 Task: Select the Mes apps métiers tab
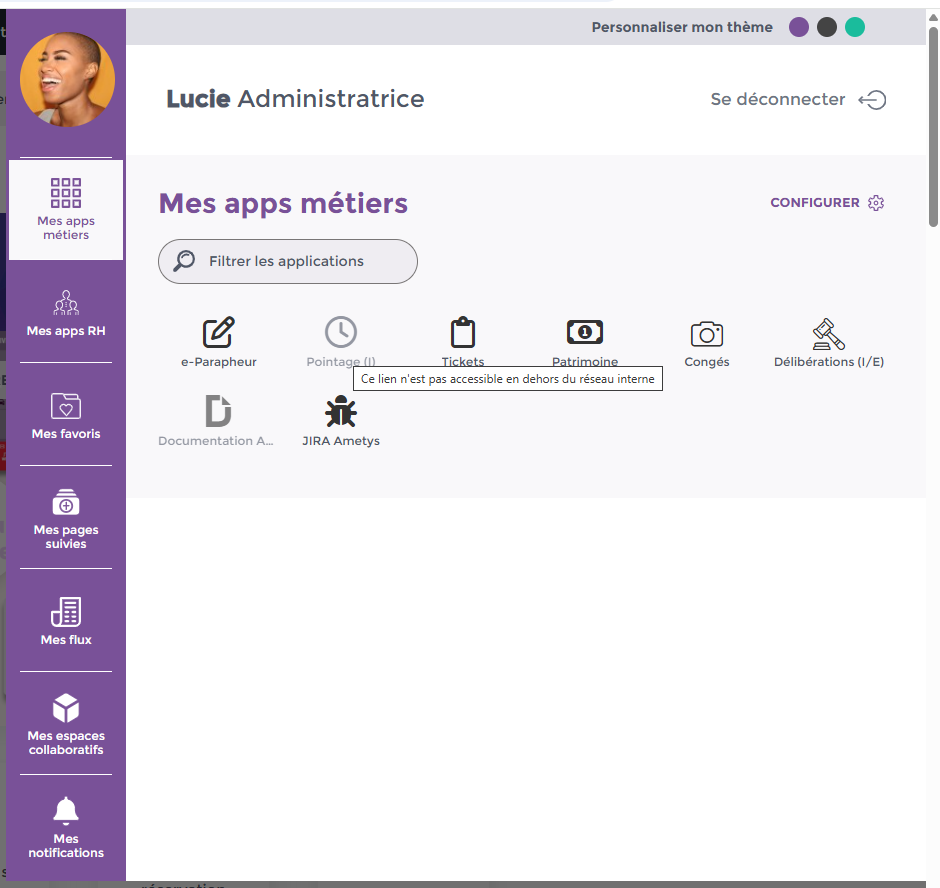pyautogui.click(x=66, y=209)
